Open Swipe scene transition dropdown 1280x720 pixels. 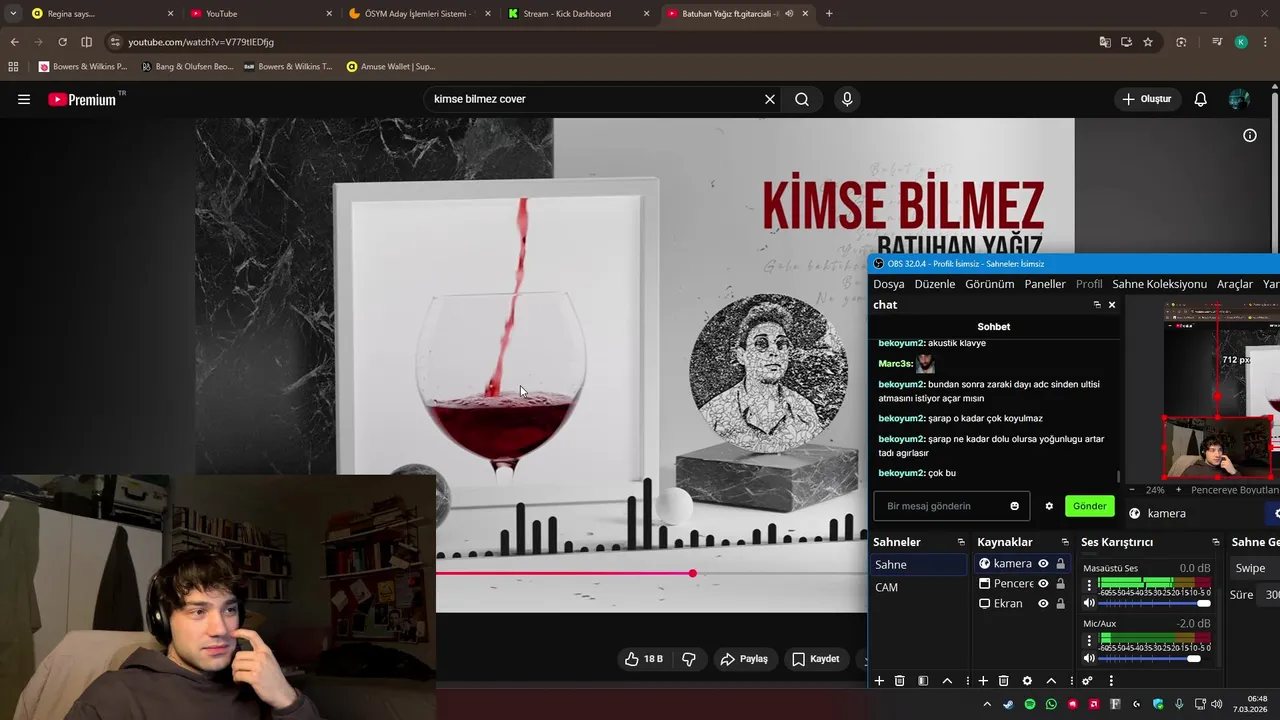(1256, 568)
